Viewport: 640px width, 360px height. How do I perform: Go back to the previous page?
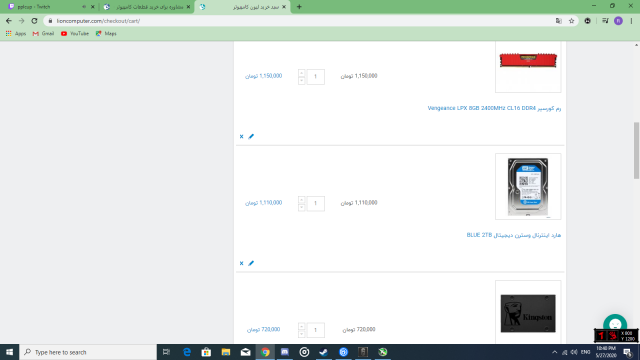(x=9, y=21)
